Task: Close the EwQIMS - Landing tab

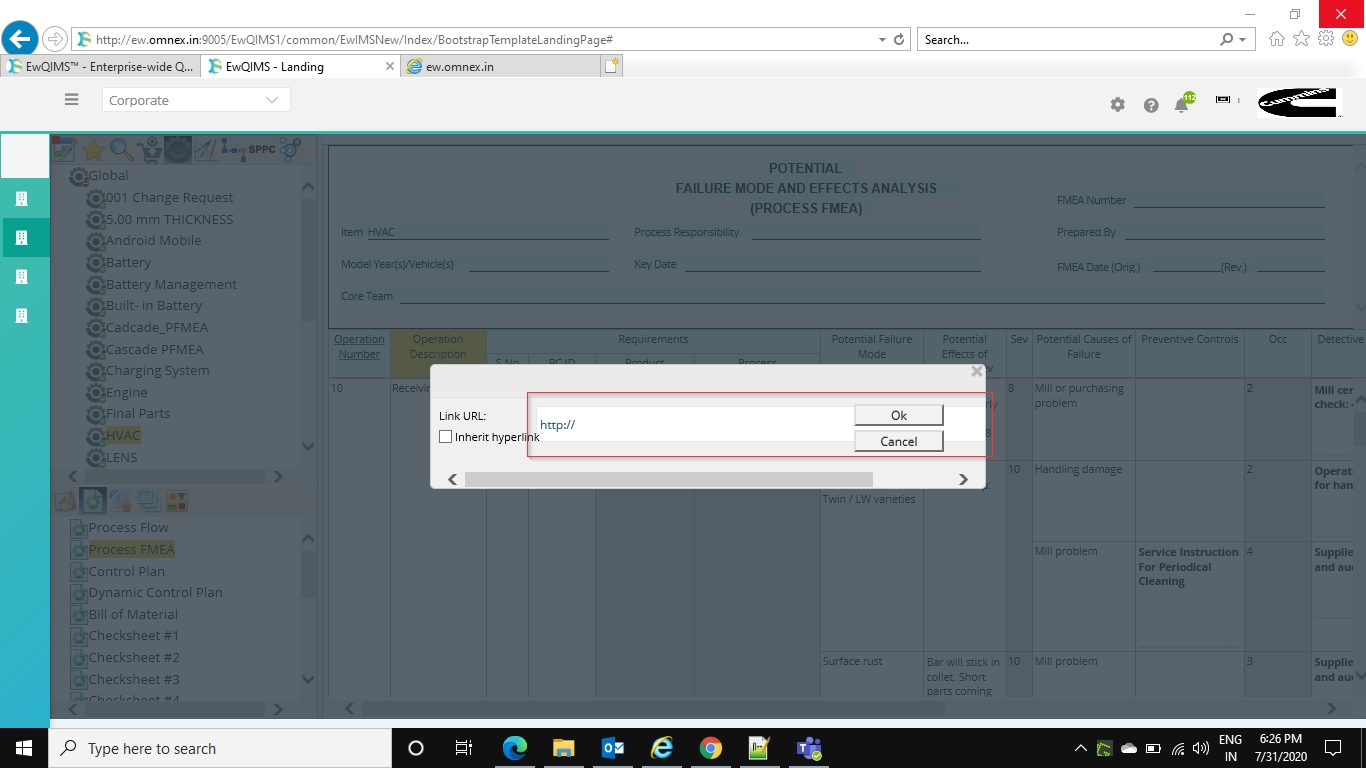Action: tap(390, 66)
